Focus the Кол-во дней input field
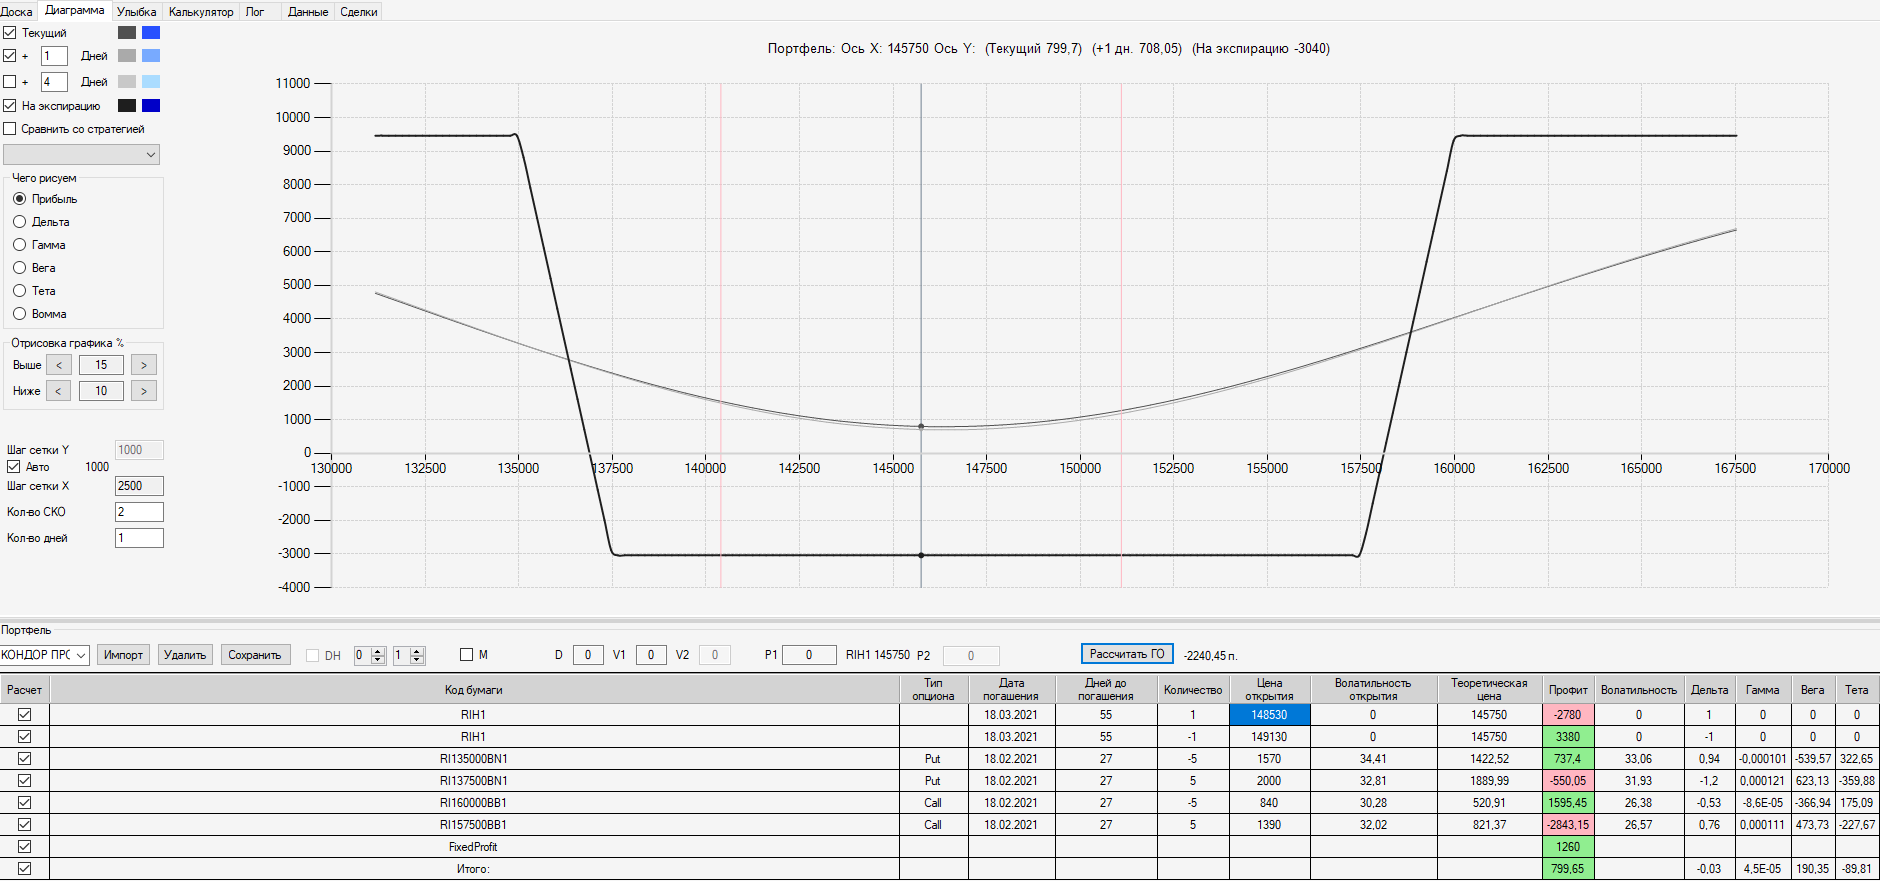 [139, 538]
